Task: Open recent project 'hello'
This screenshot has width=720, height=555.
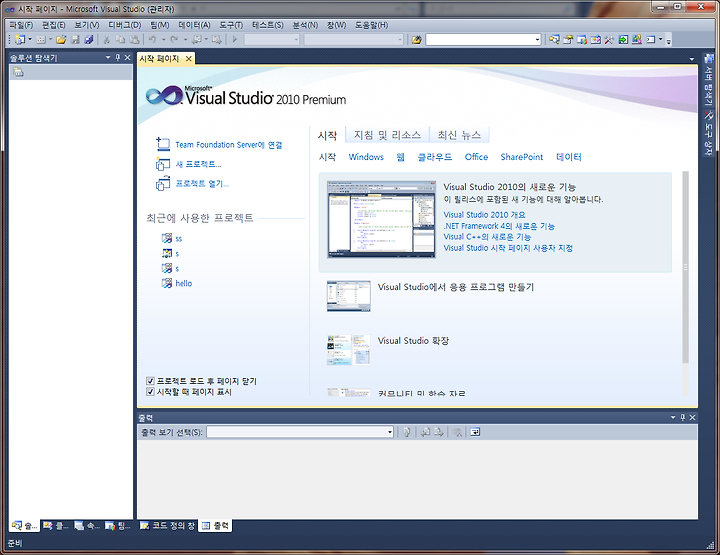Action: coord(184,283)
